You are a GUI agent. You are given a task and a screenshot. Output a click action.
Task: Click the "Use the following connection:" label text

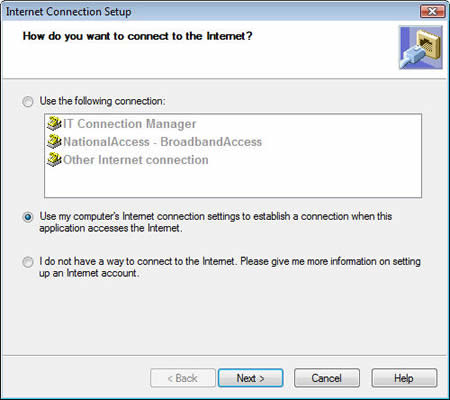click(x=102, y=101)
